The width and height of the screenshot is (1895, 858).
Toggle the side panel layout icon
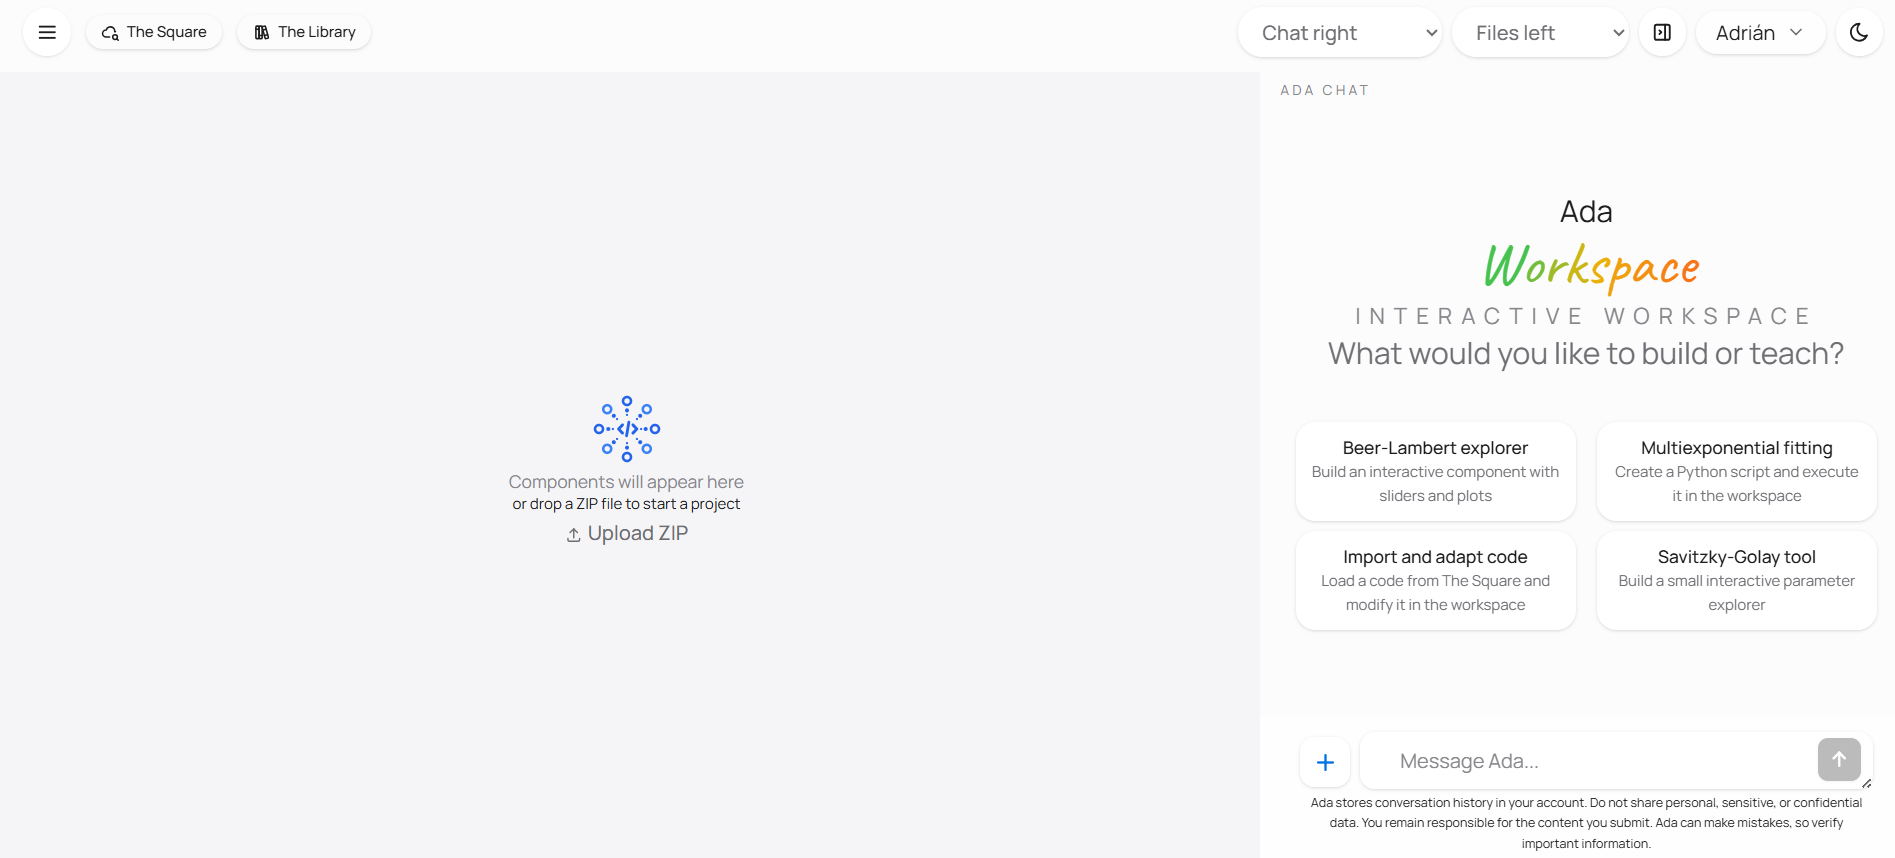point(1662,32)
